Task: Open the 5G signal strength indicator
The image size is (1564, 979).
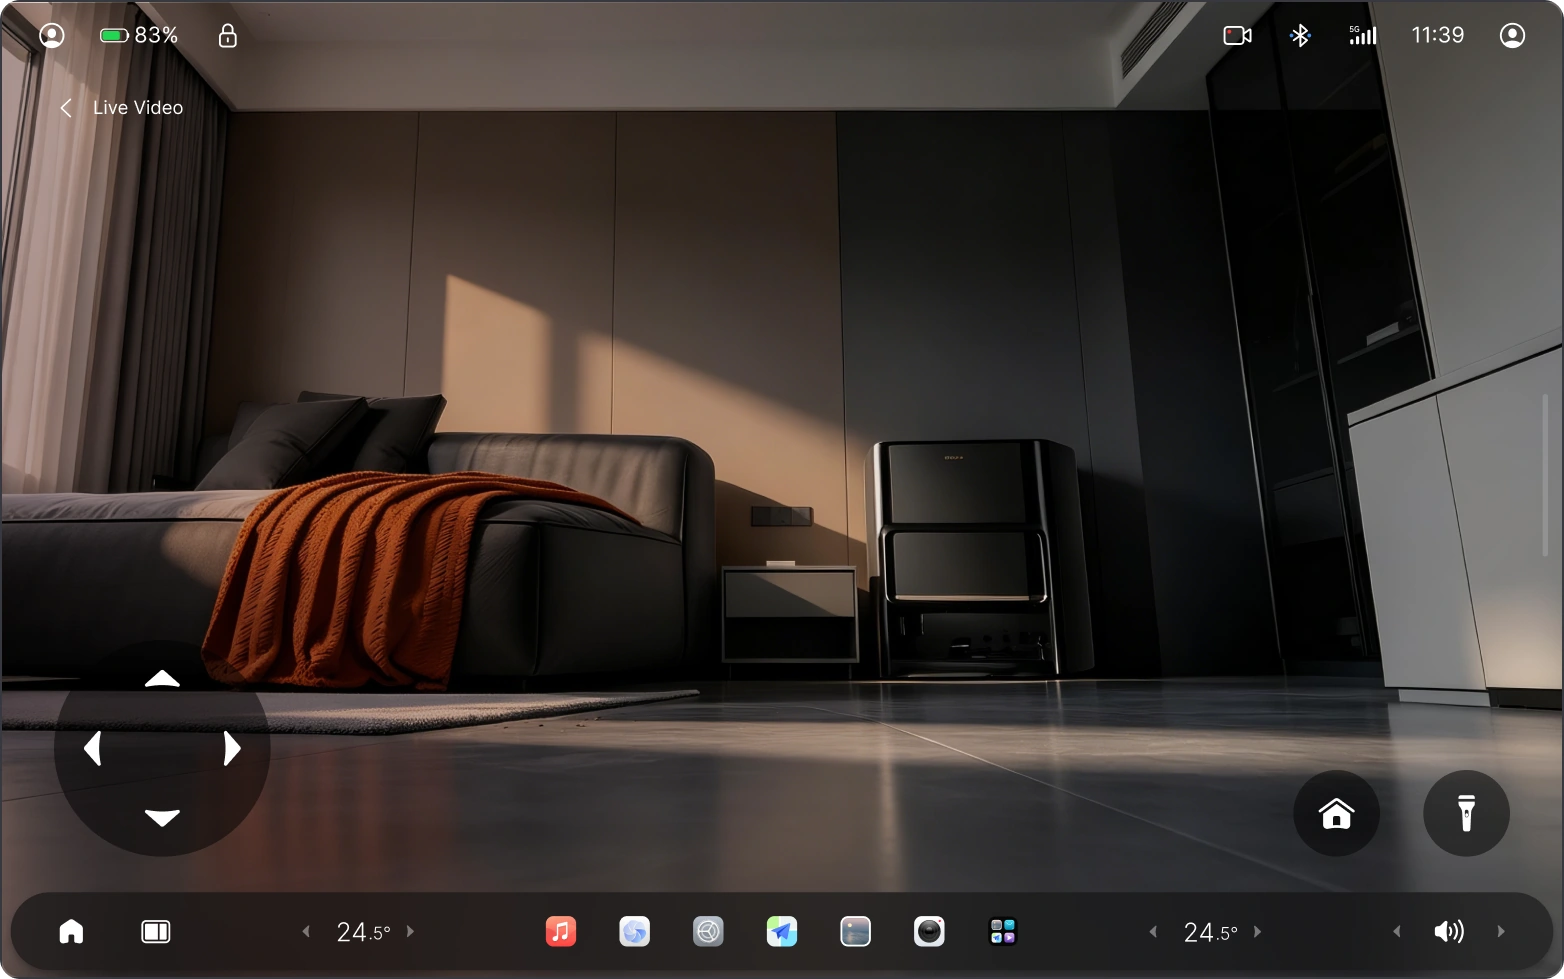Action: [1363, 35]
